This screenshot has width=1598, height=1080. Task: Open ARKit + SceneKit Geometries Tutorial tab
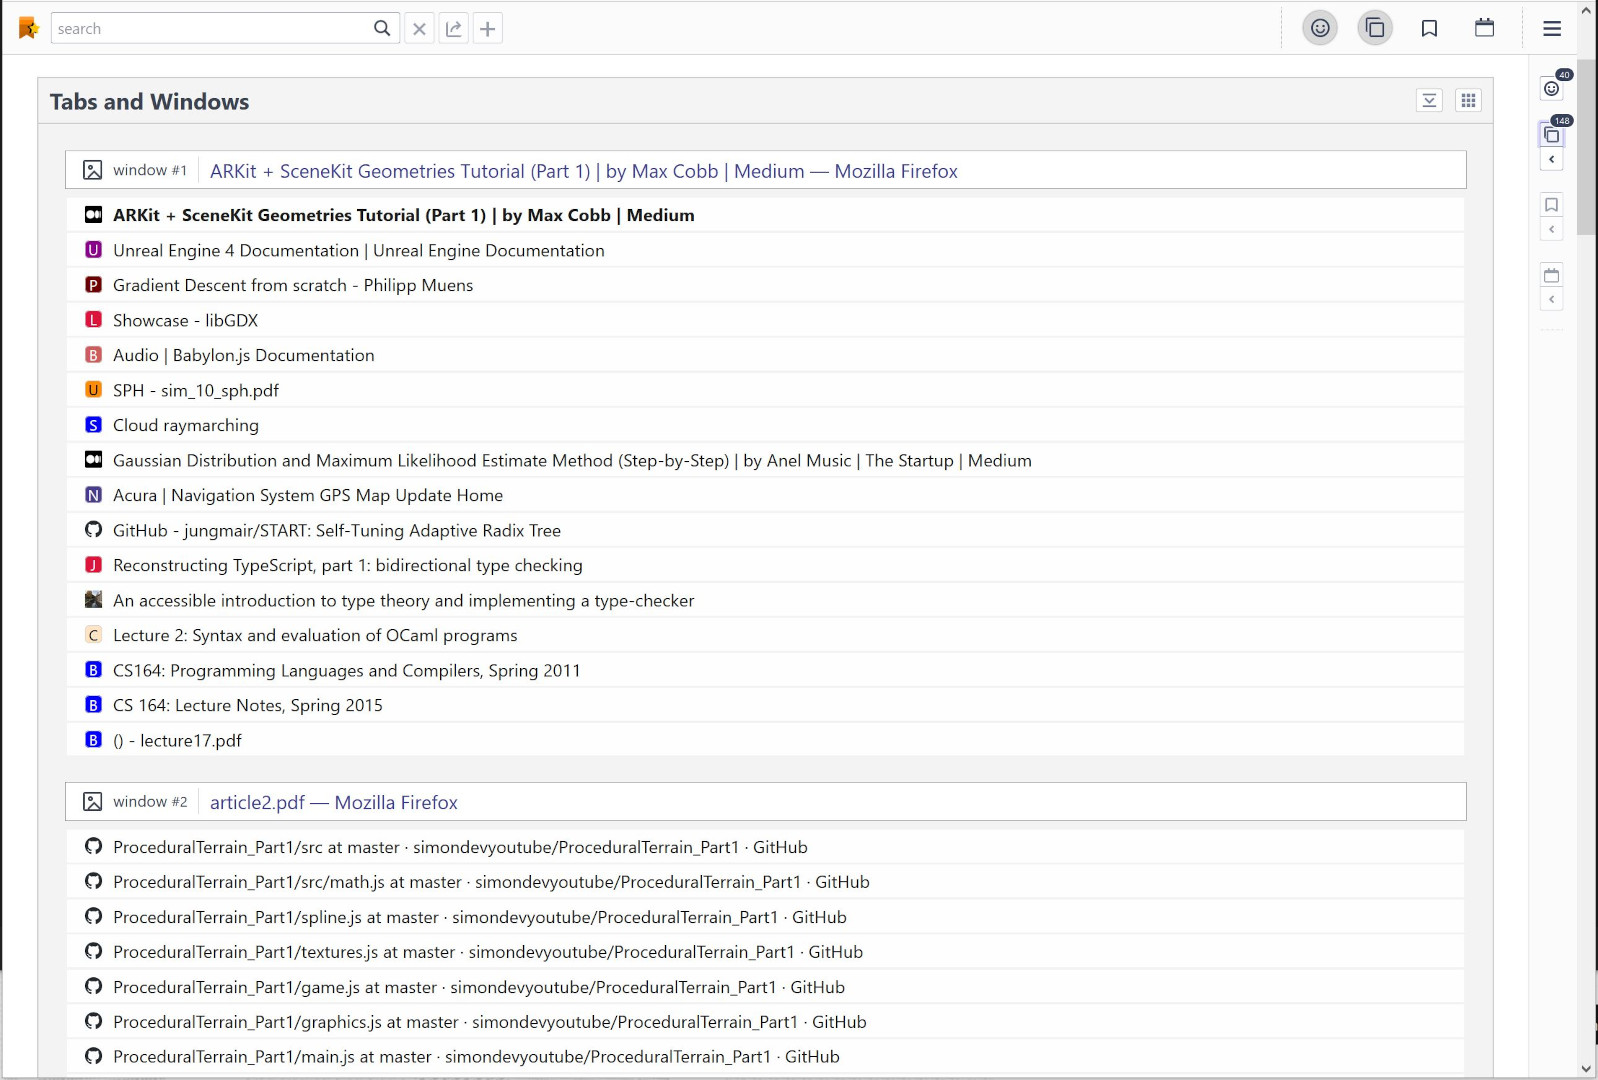coord(766,215)
